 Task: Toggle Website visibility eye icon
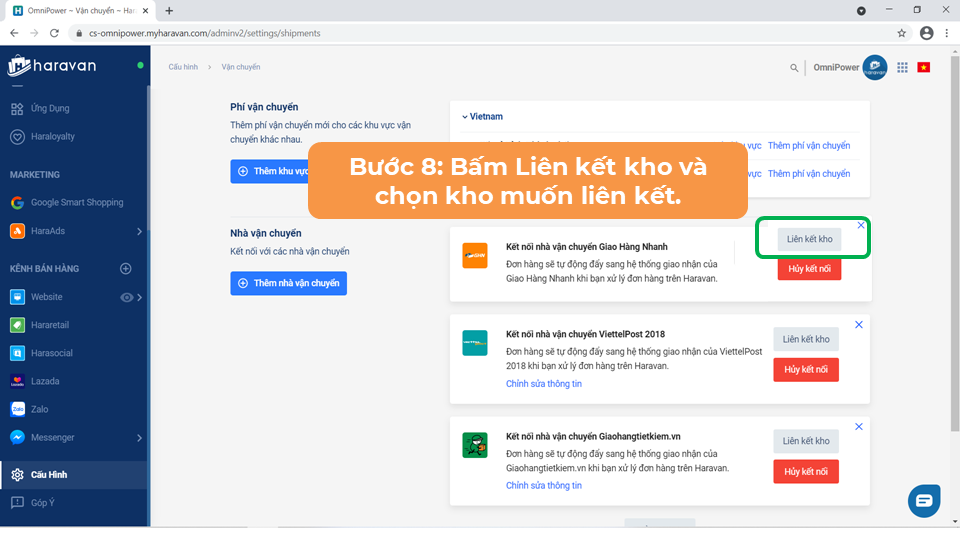126,298
